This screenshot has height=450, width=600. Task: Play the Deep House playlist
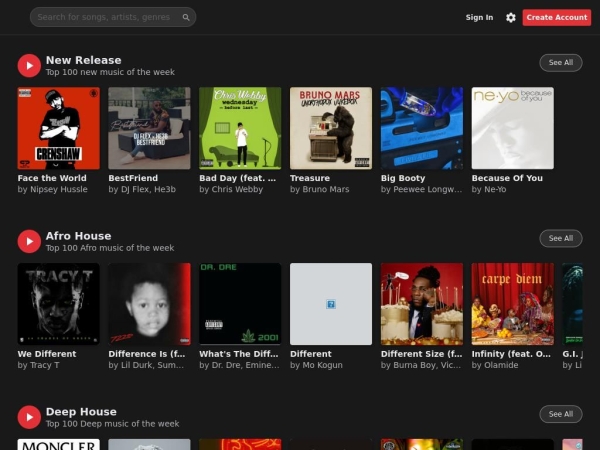29,417
